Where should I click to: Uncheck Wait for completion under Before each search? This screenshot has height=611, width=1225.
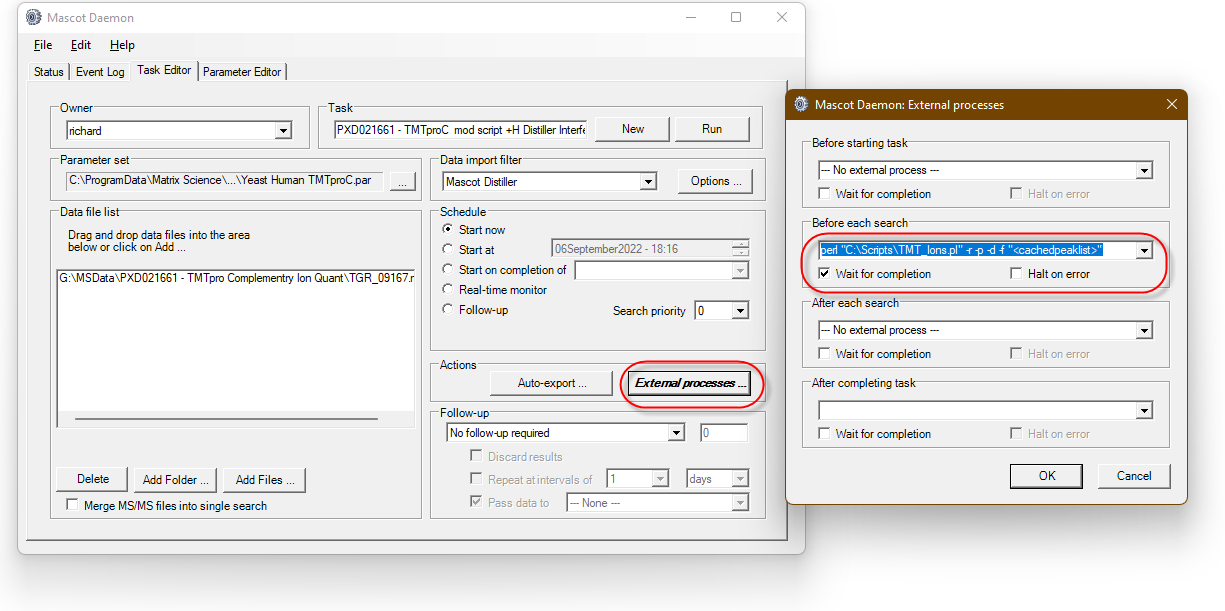coord(825,274)
